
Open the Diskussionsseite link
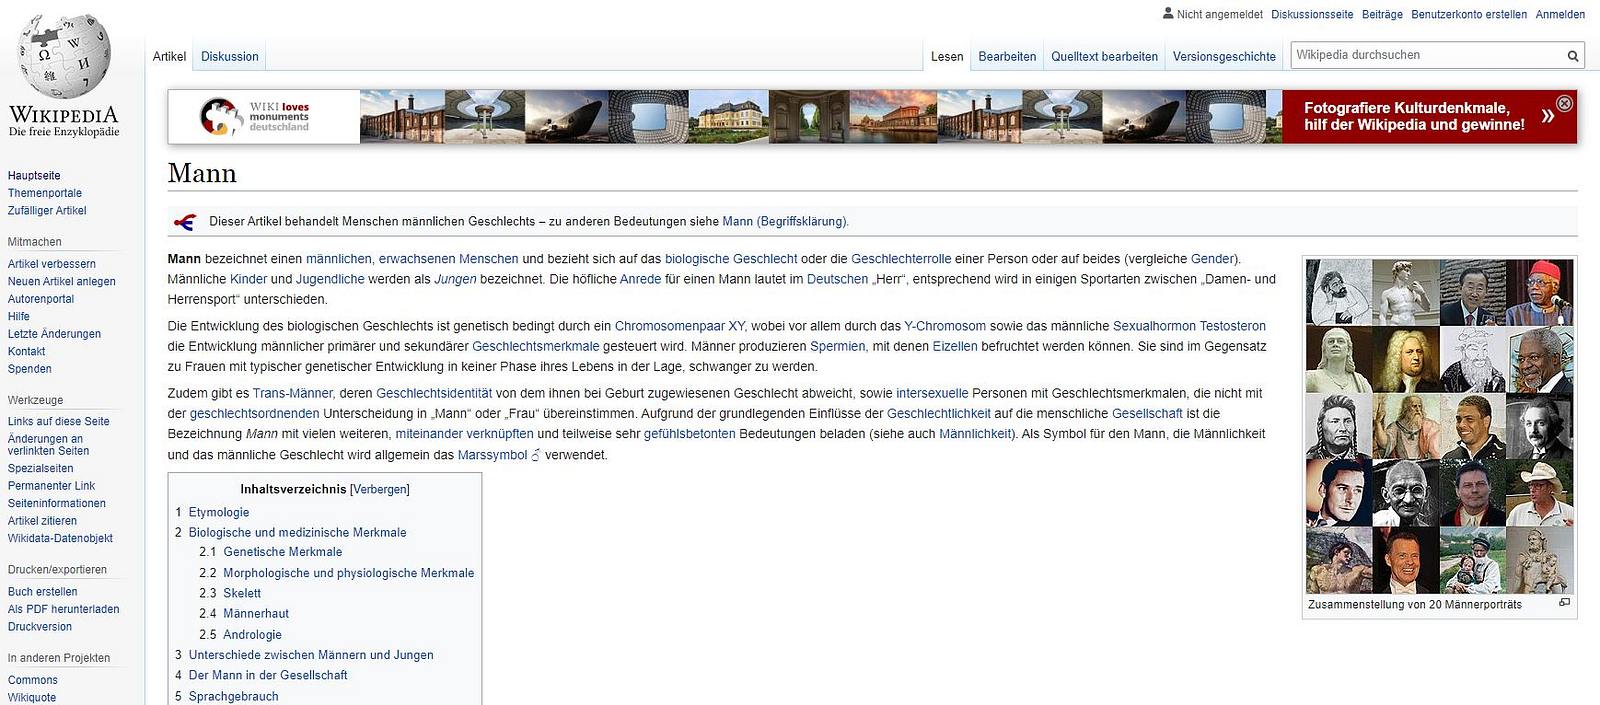coord(1312,14)
